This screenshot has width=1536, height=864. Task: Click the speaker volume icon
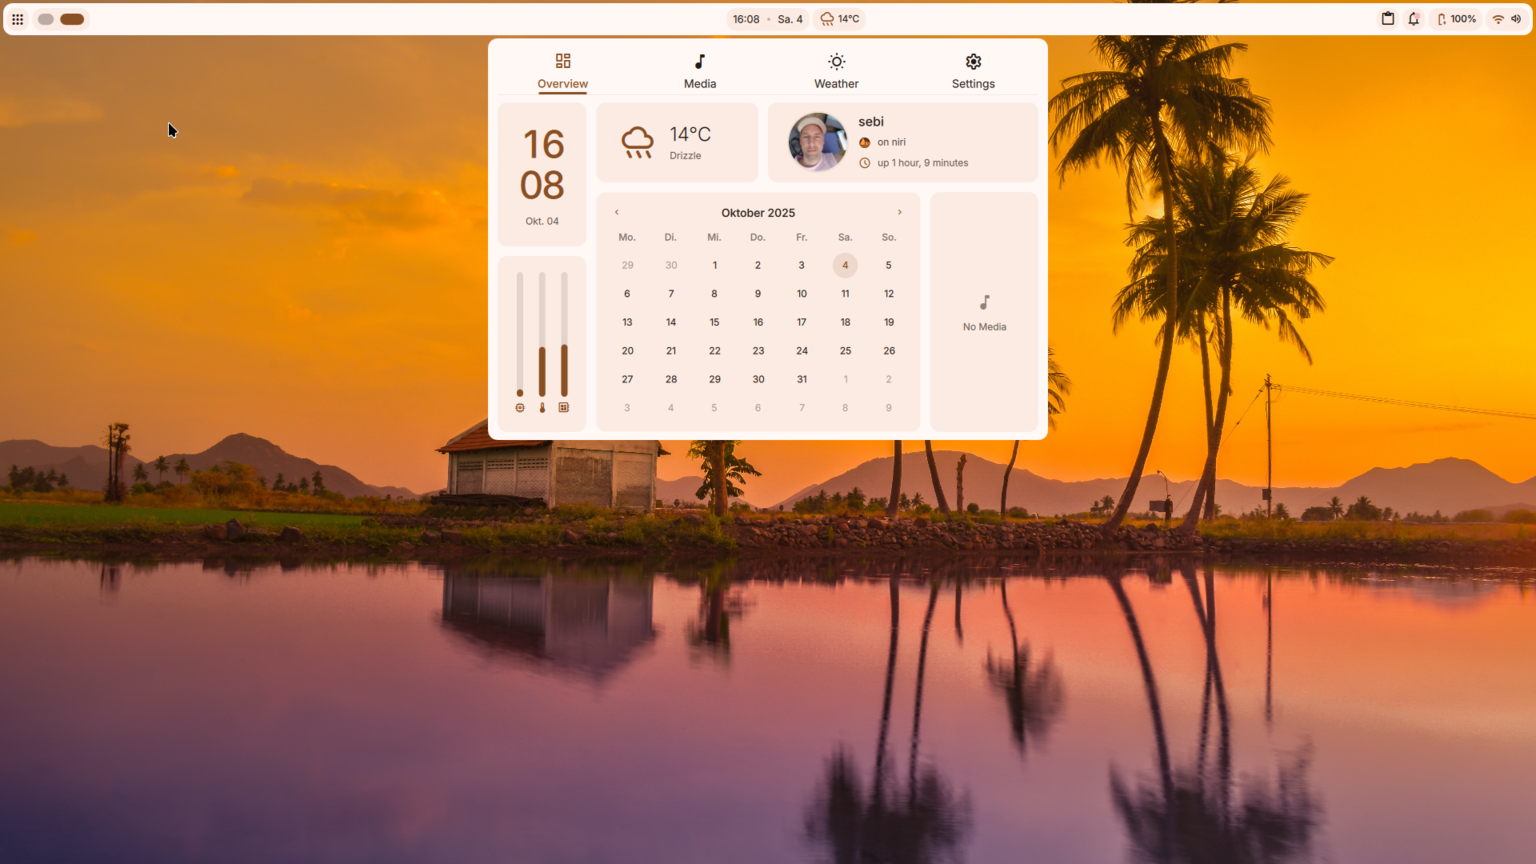1516,19
